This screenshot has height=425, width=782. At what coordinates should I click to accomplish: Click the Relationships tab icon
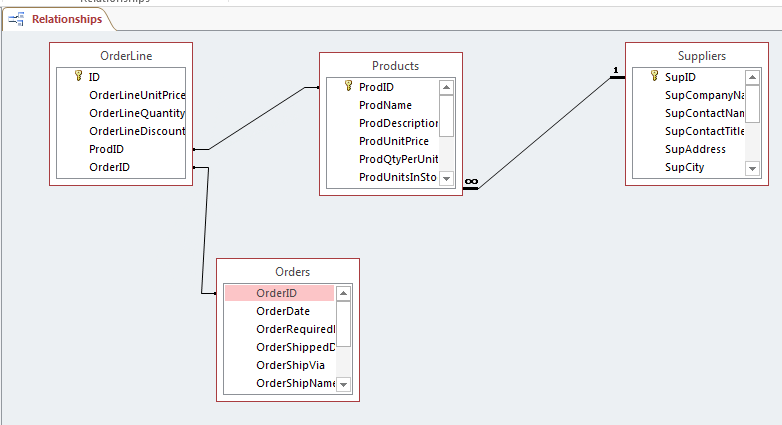(x=17, y=19)
